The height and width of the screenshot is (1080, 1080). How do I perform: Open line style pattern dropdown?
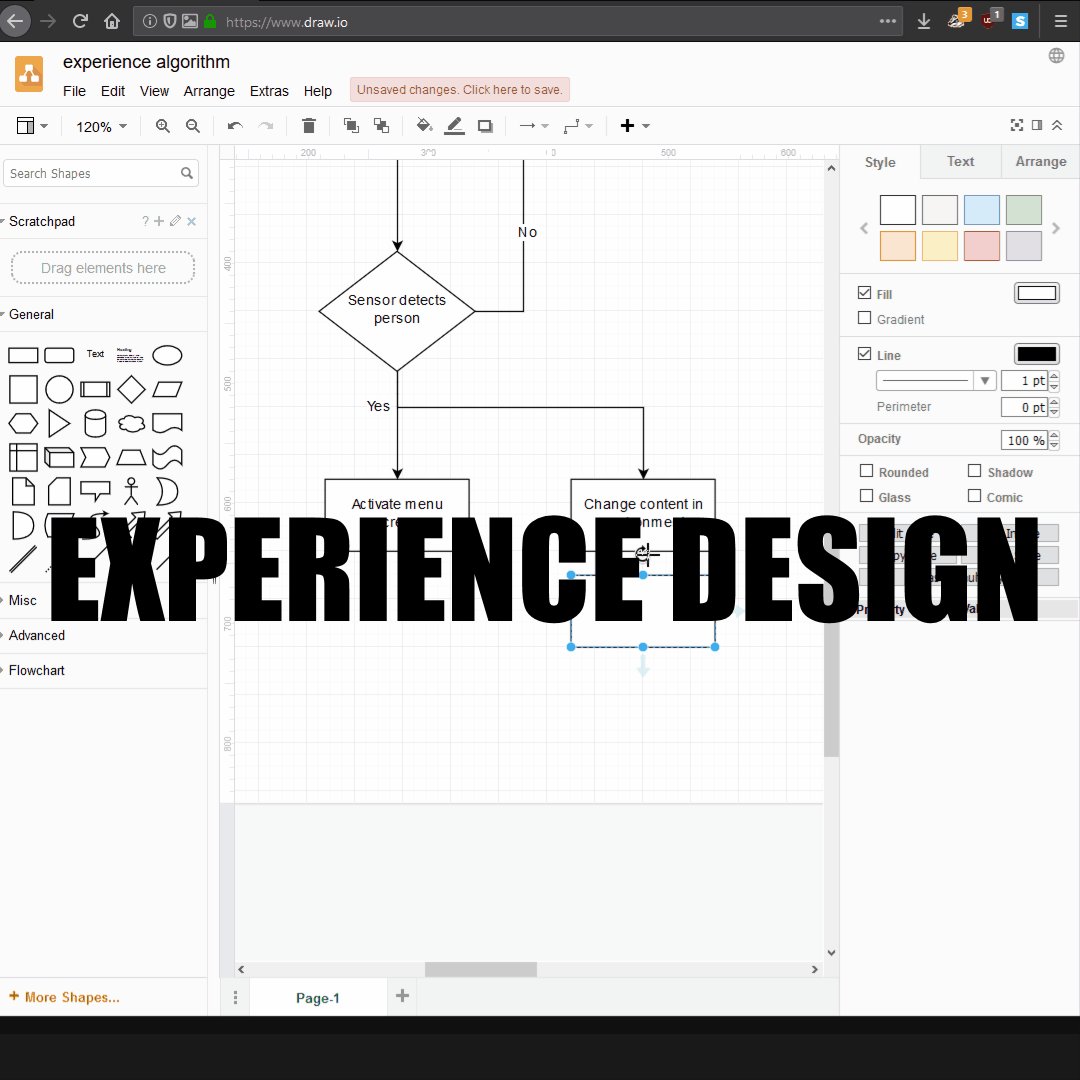(935, 380)
